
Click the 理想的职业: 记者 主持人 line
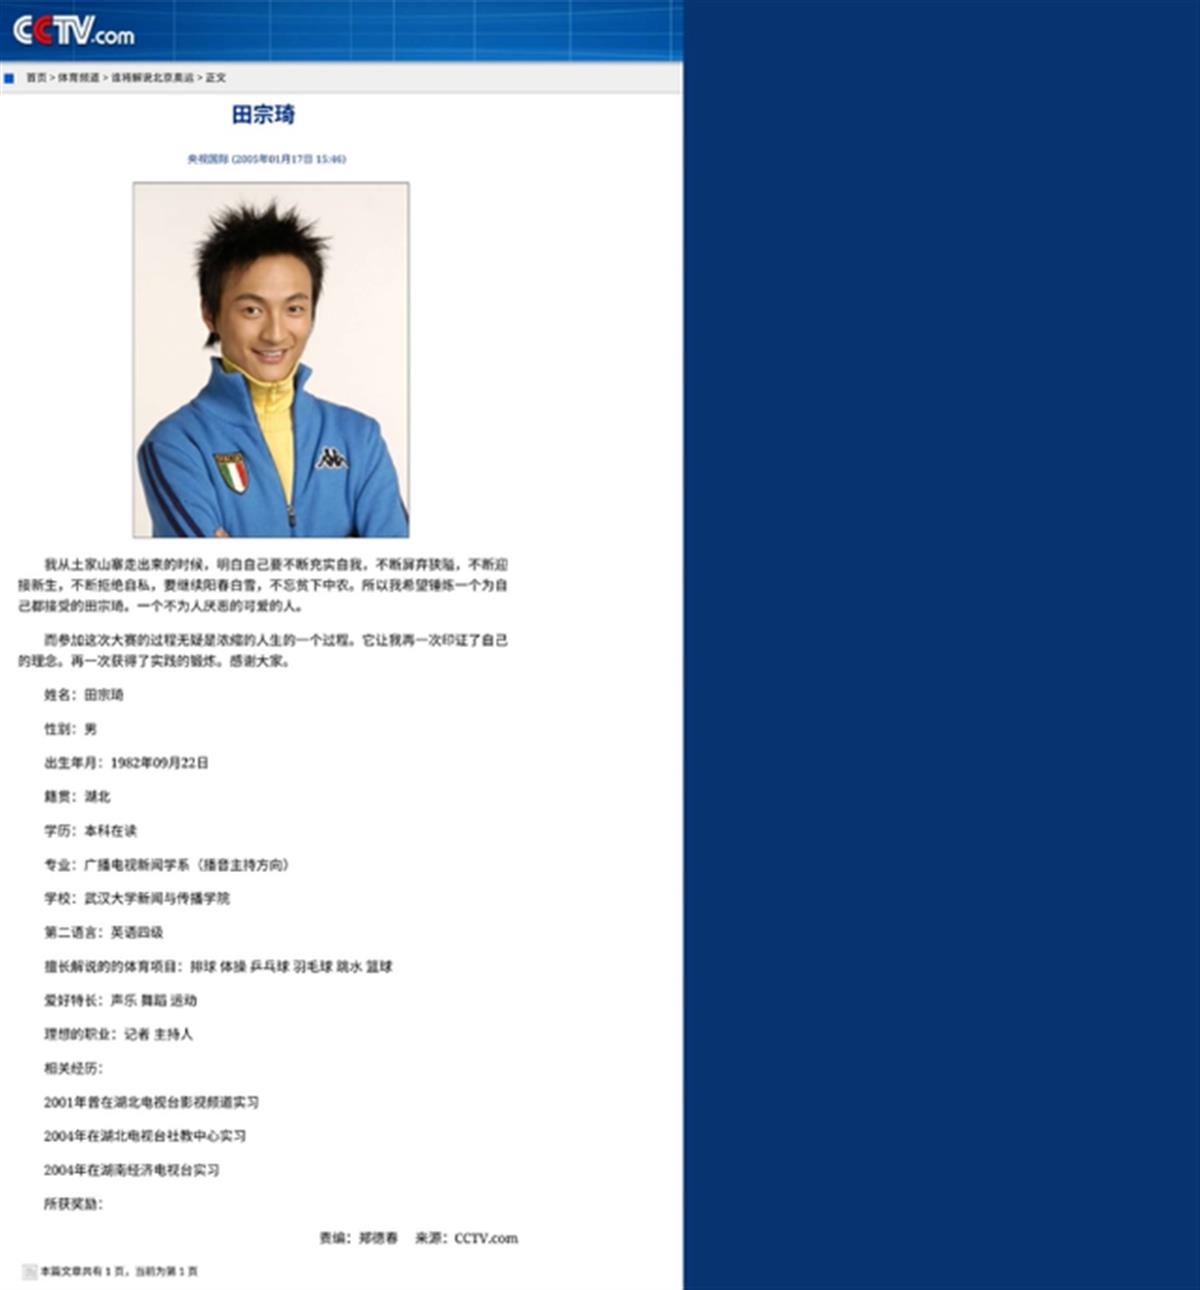(x=118, y=1034)
